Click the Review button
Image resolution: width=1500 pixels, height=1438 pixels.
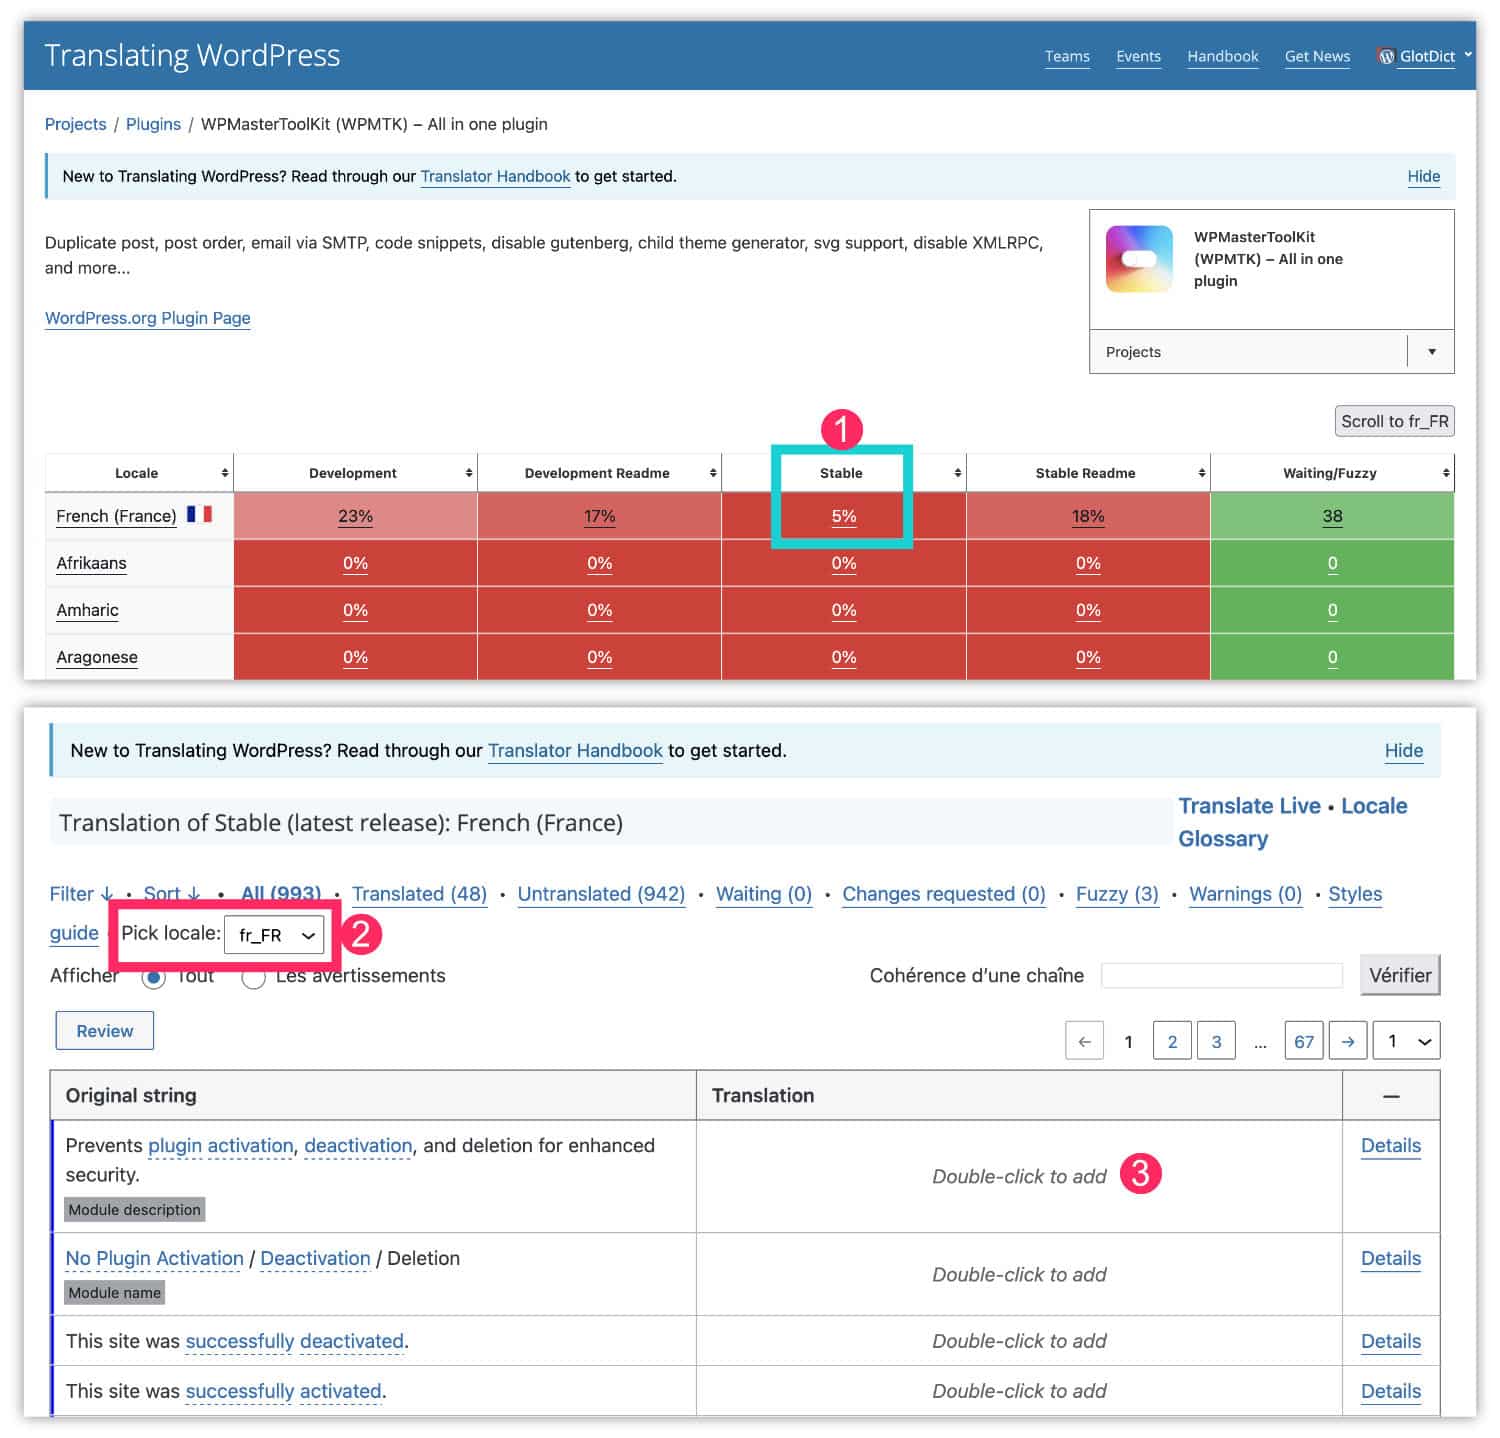104,1031
